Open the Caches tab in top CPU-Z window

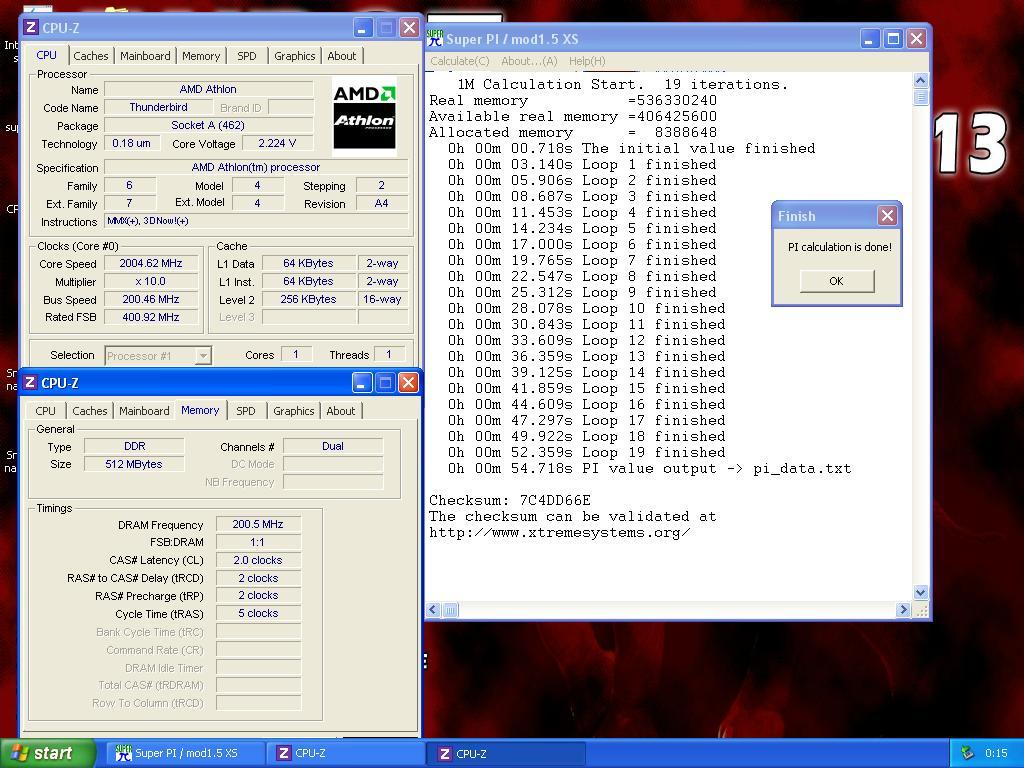coord(91,56)
